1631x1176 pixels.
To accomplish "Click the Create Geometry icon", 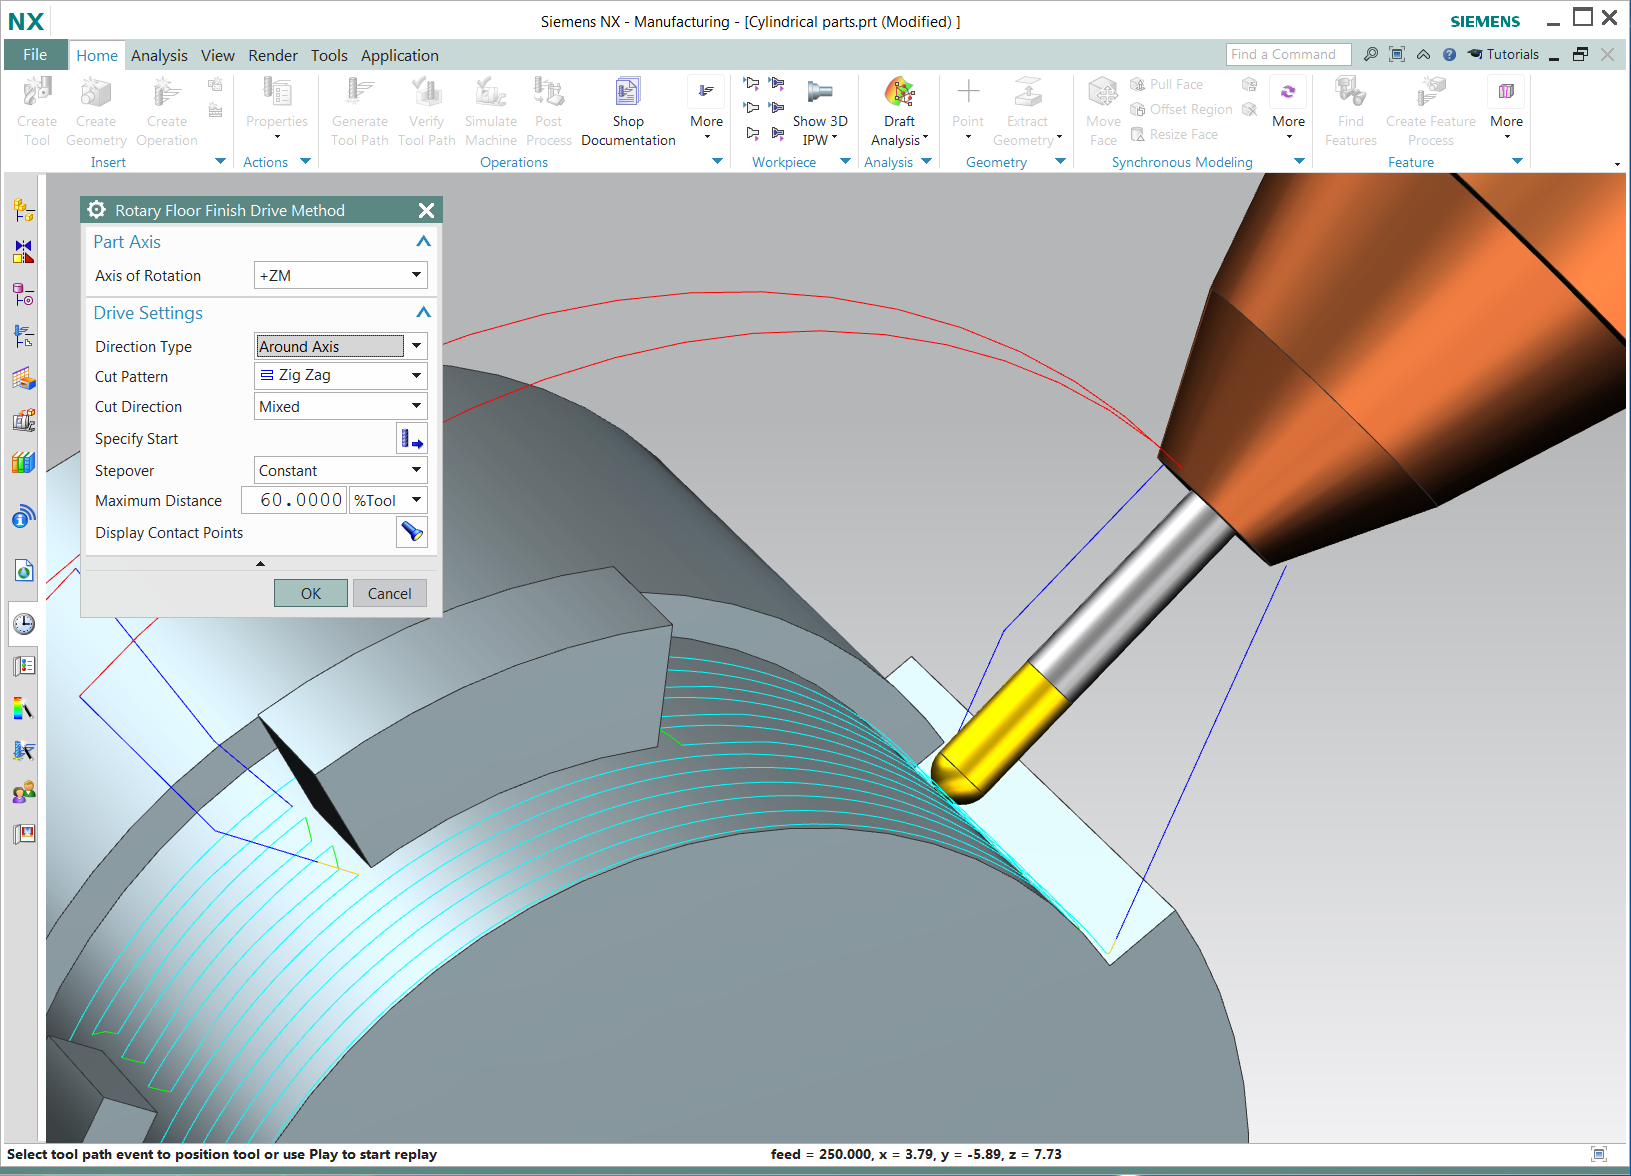I will click(x=96, y=93).
